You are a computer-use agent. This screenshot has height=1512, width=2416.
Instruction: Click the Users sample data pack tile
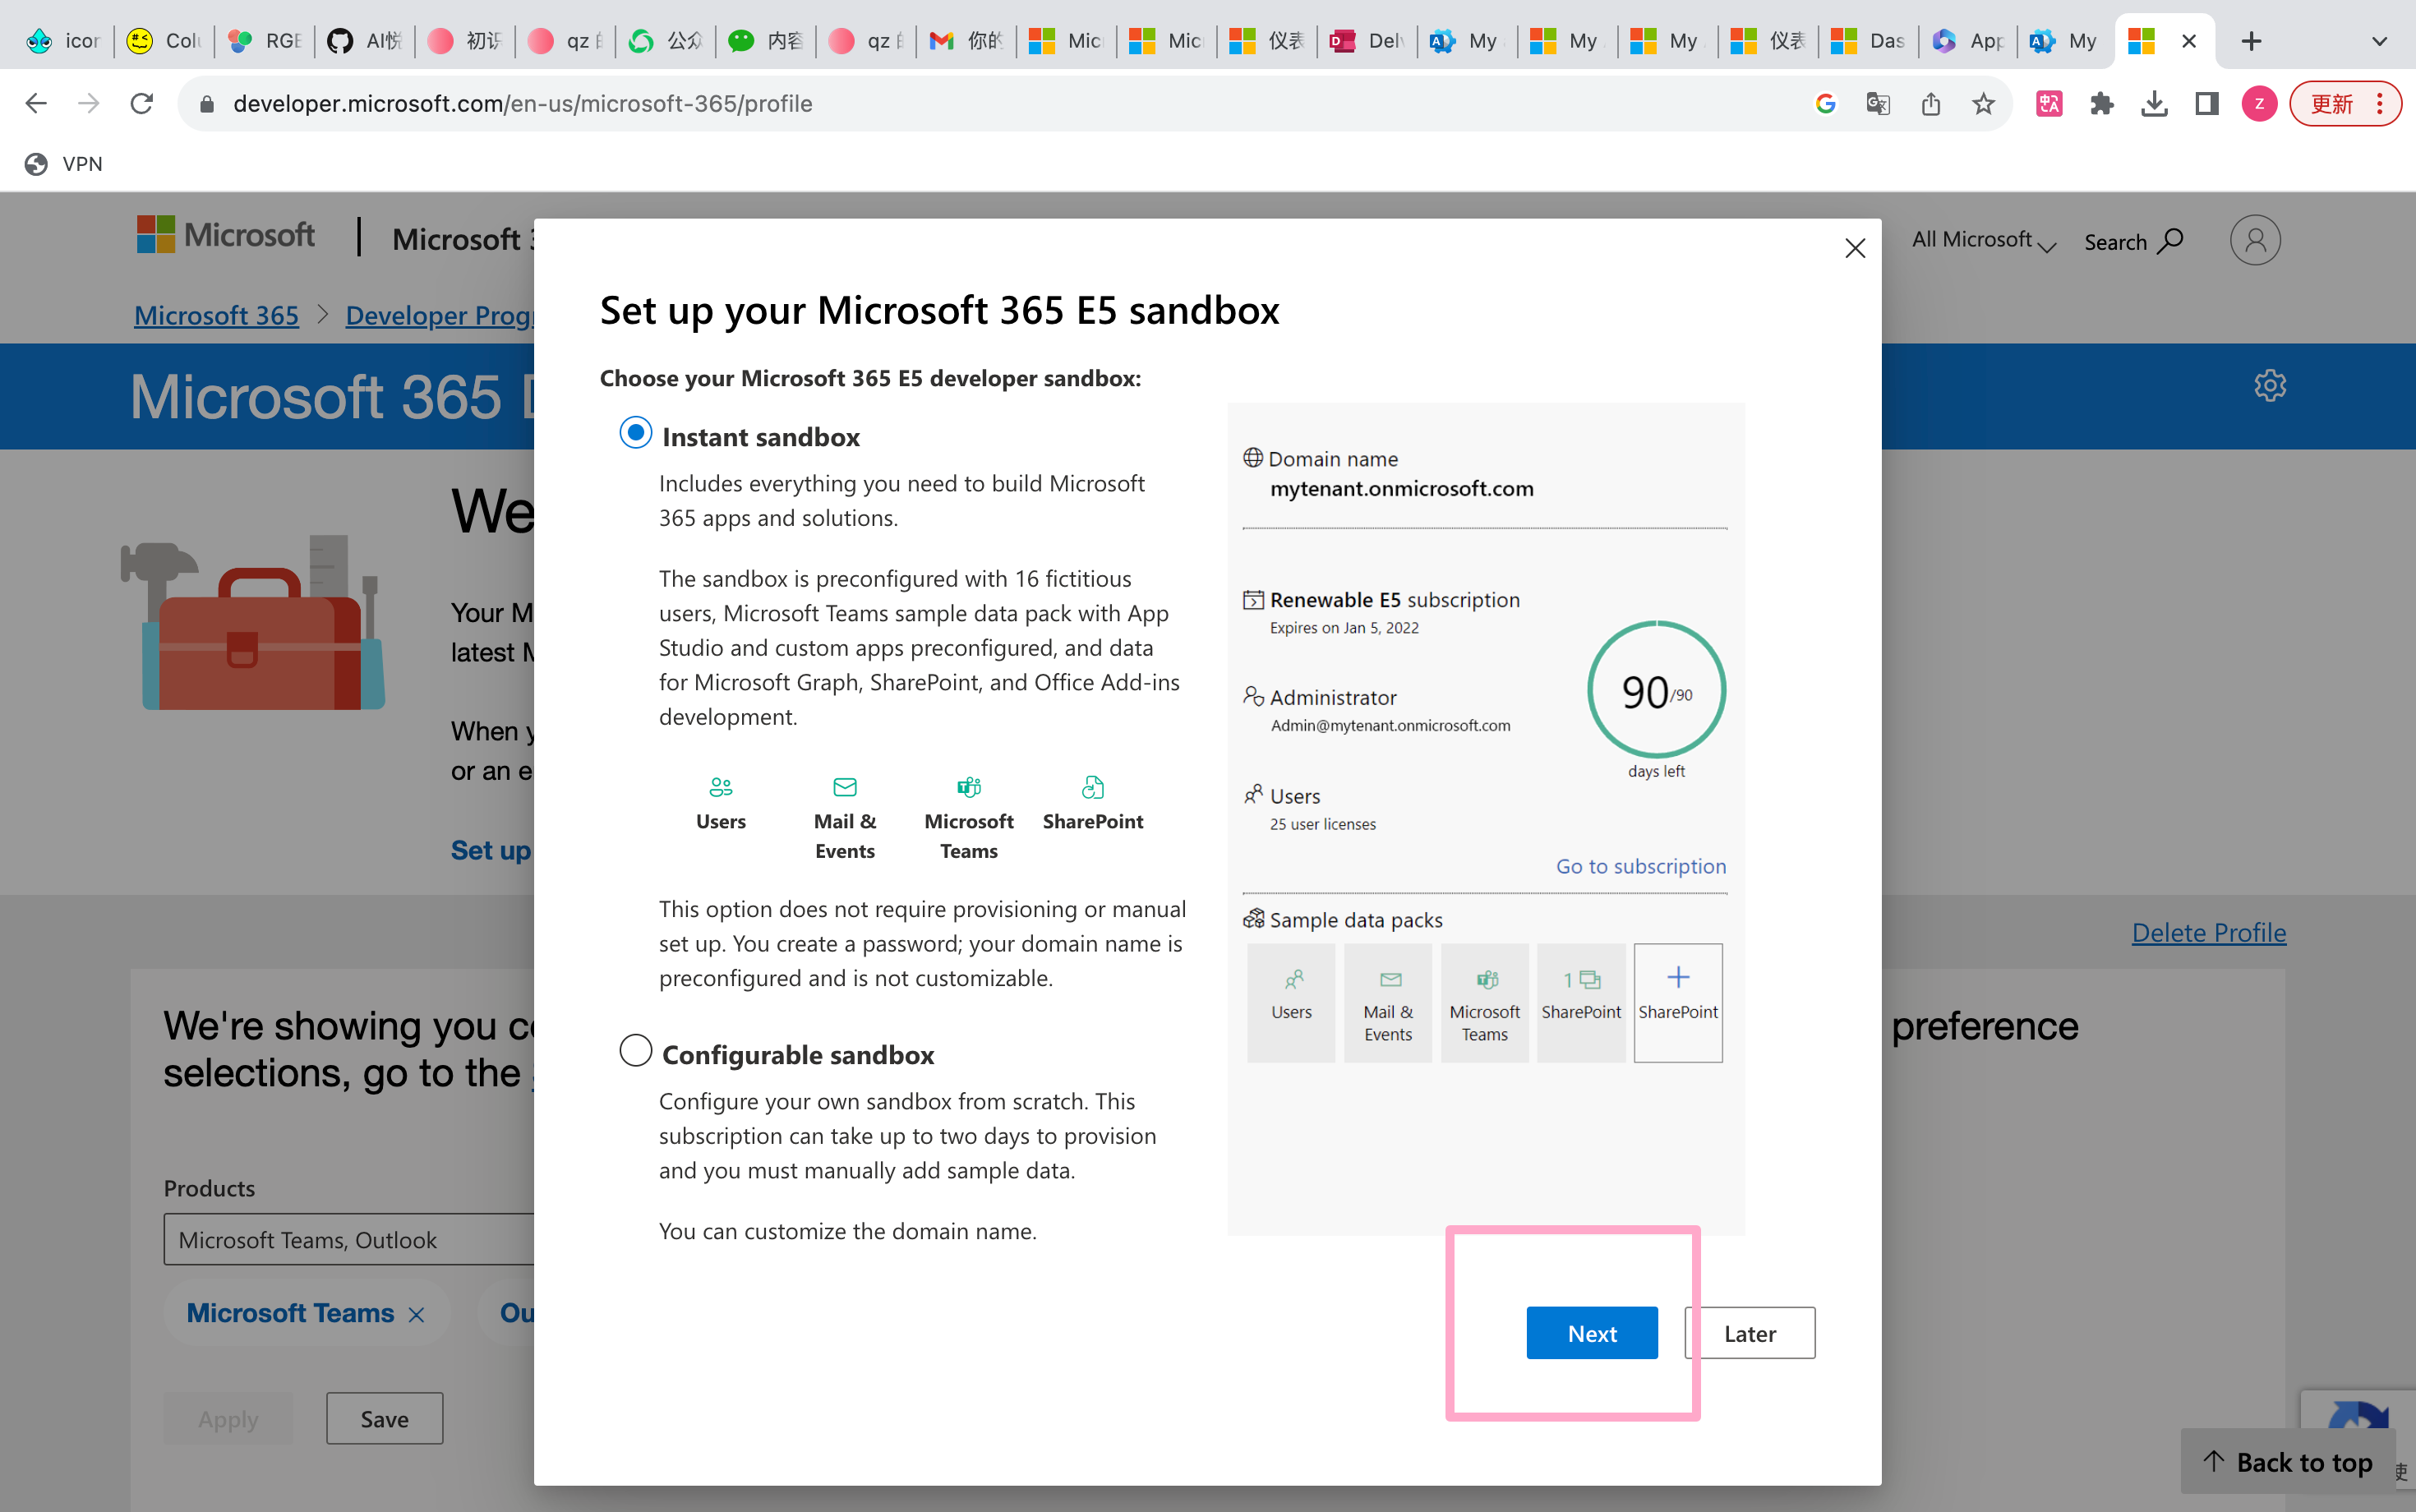pyautogui.click(x=1291, y=1002)
